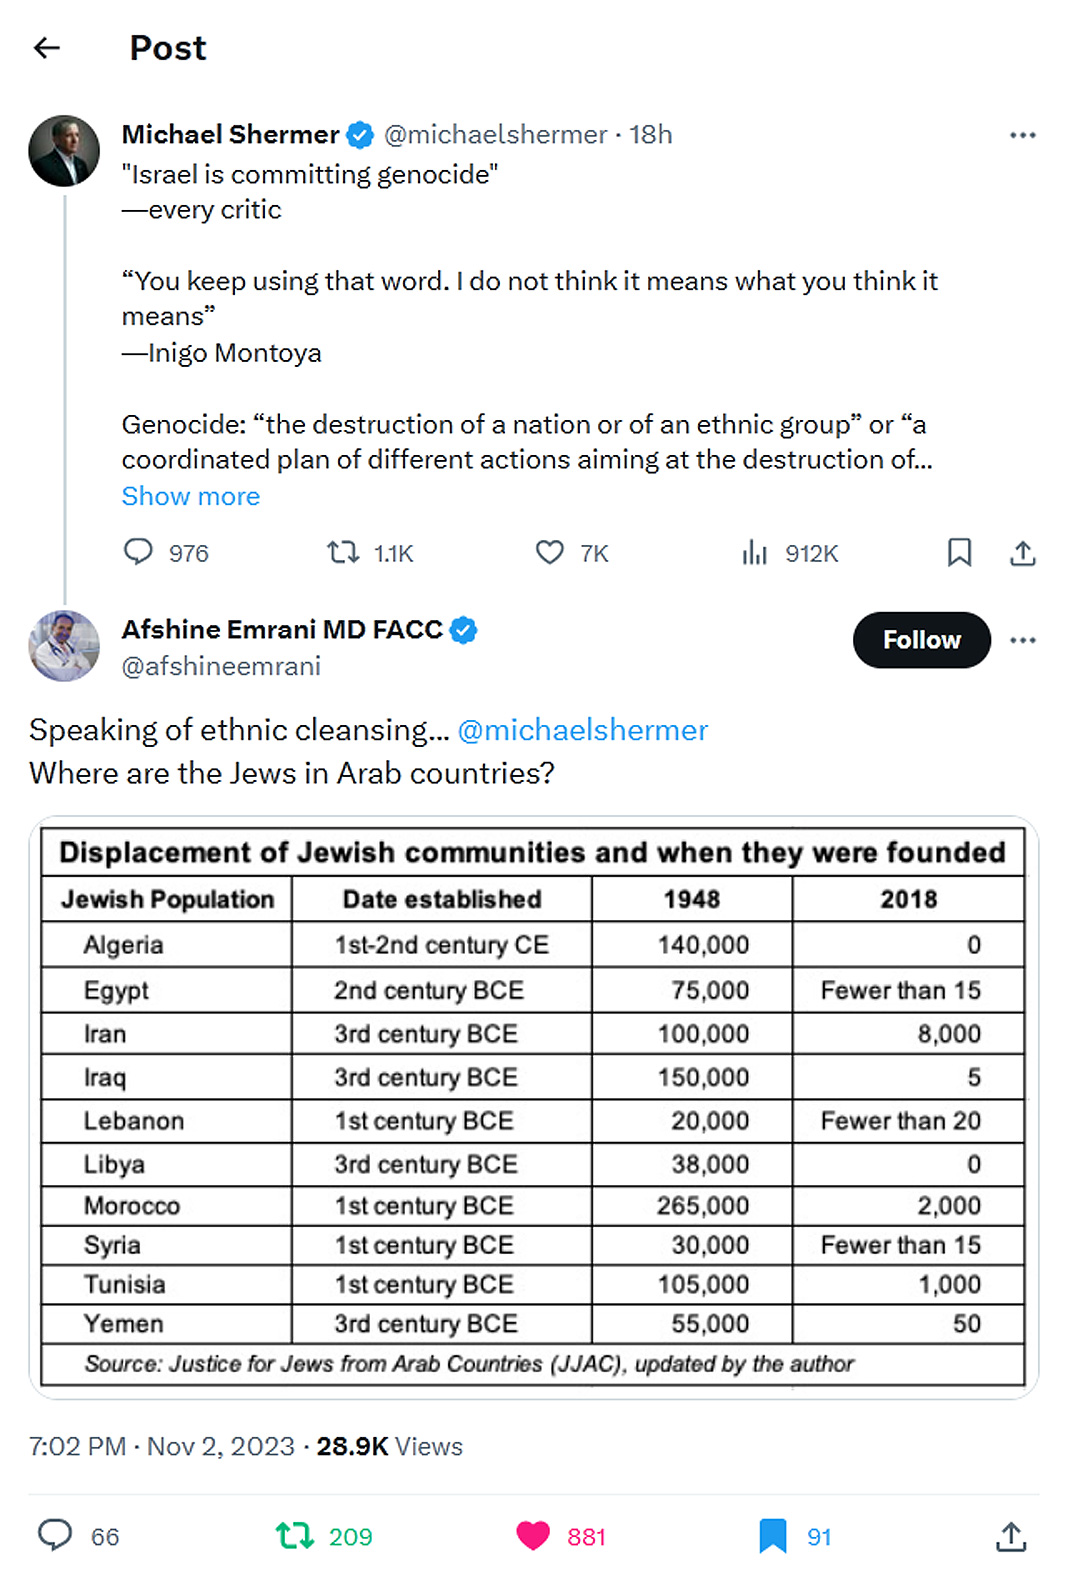Go back using the arrow icon
Screen dimensions: 1068x1577
47,48
